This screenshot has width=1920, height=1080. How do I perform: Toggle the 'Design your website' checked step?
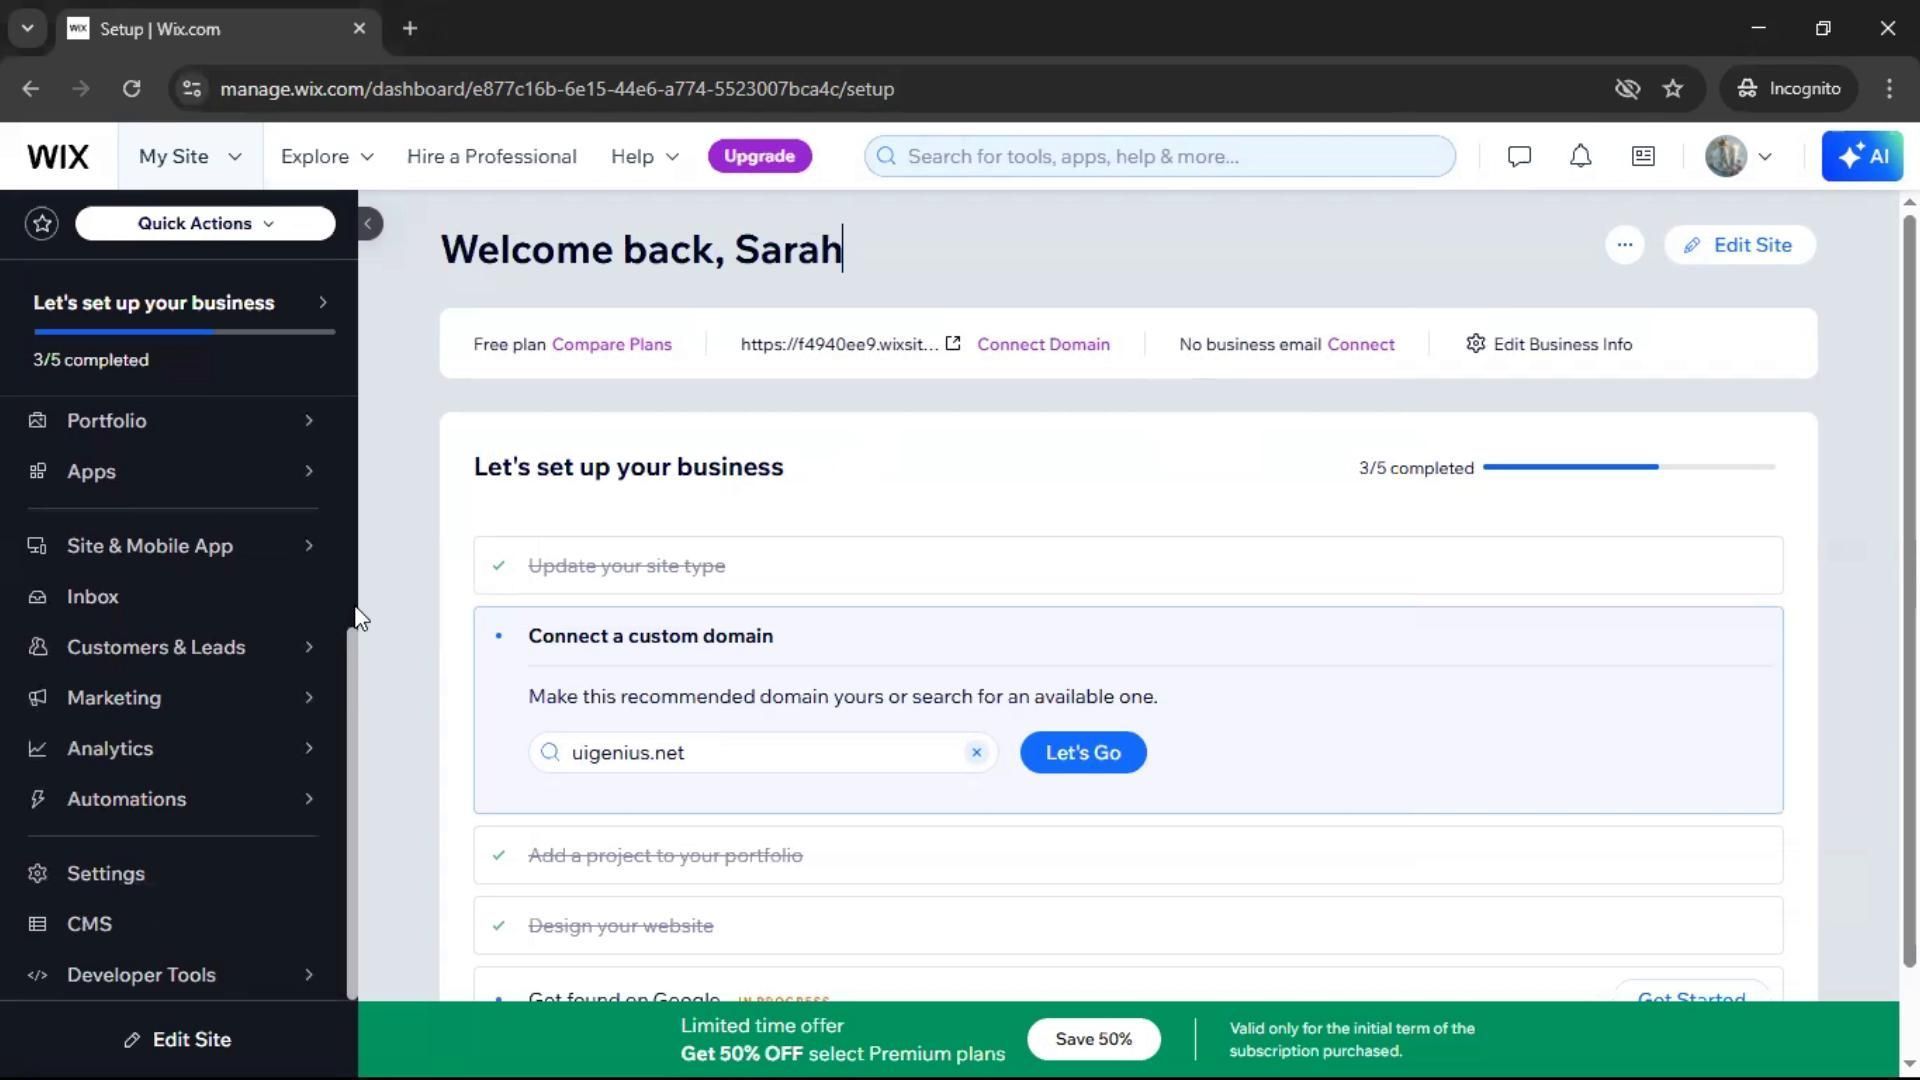click(620, 926)
